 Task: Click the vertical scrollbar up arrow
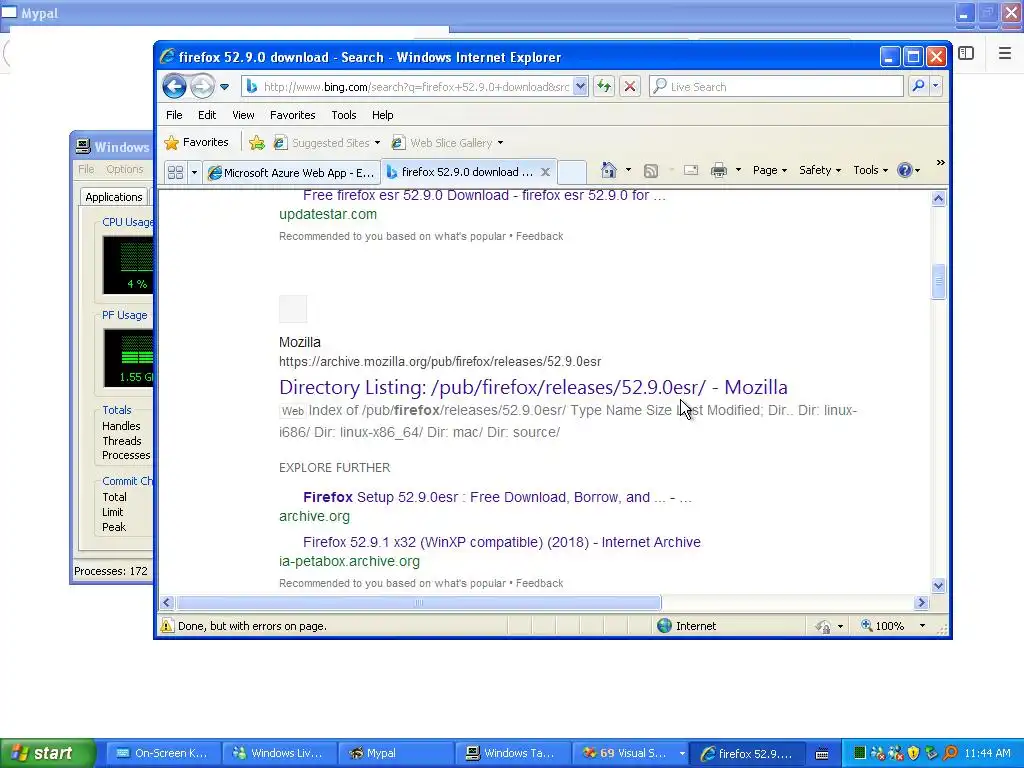pos(938,198)
